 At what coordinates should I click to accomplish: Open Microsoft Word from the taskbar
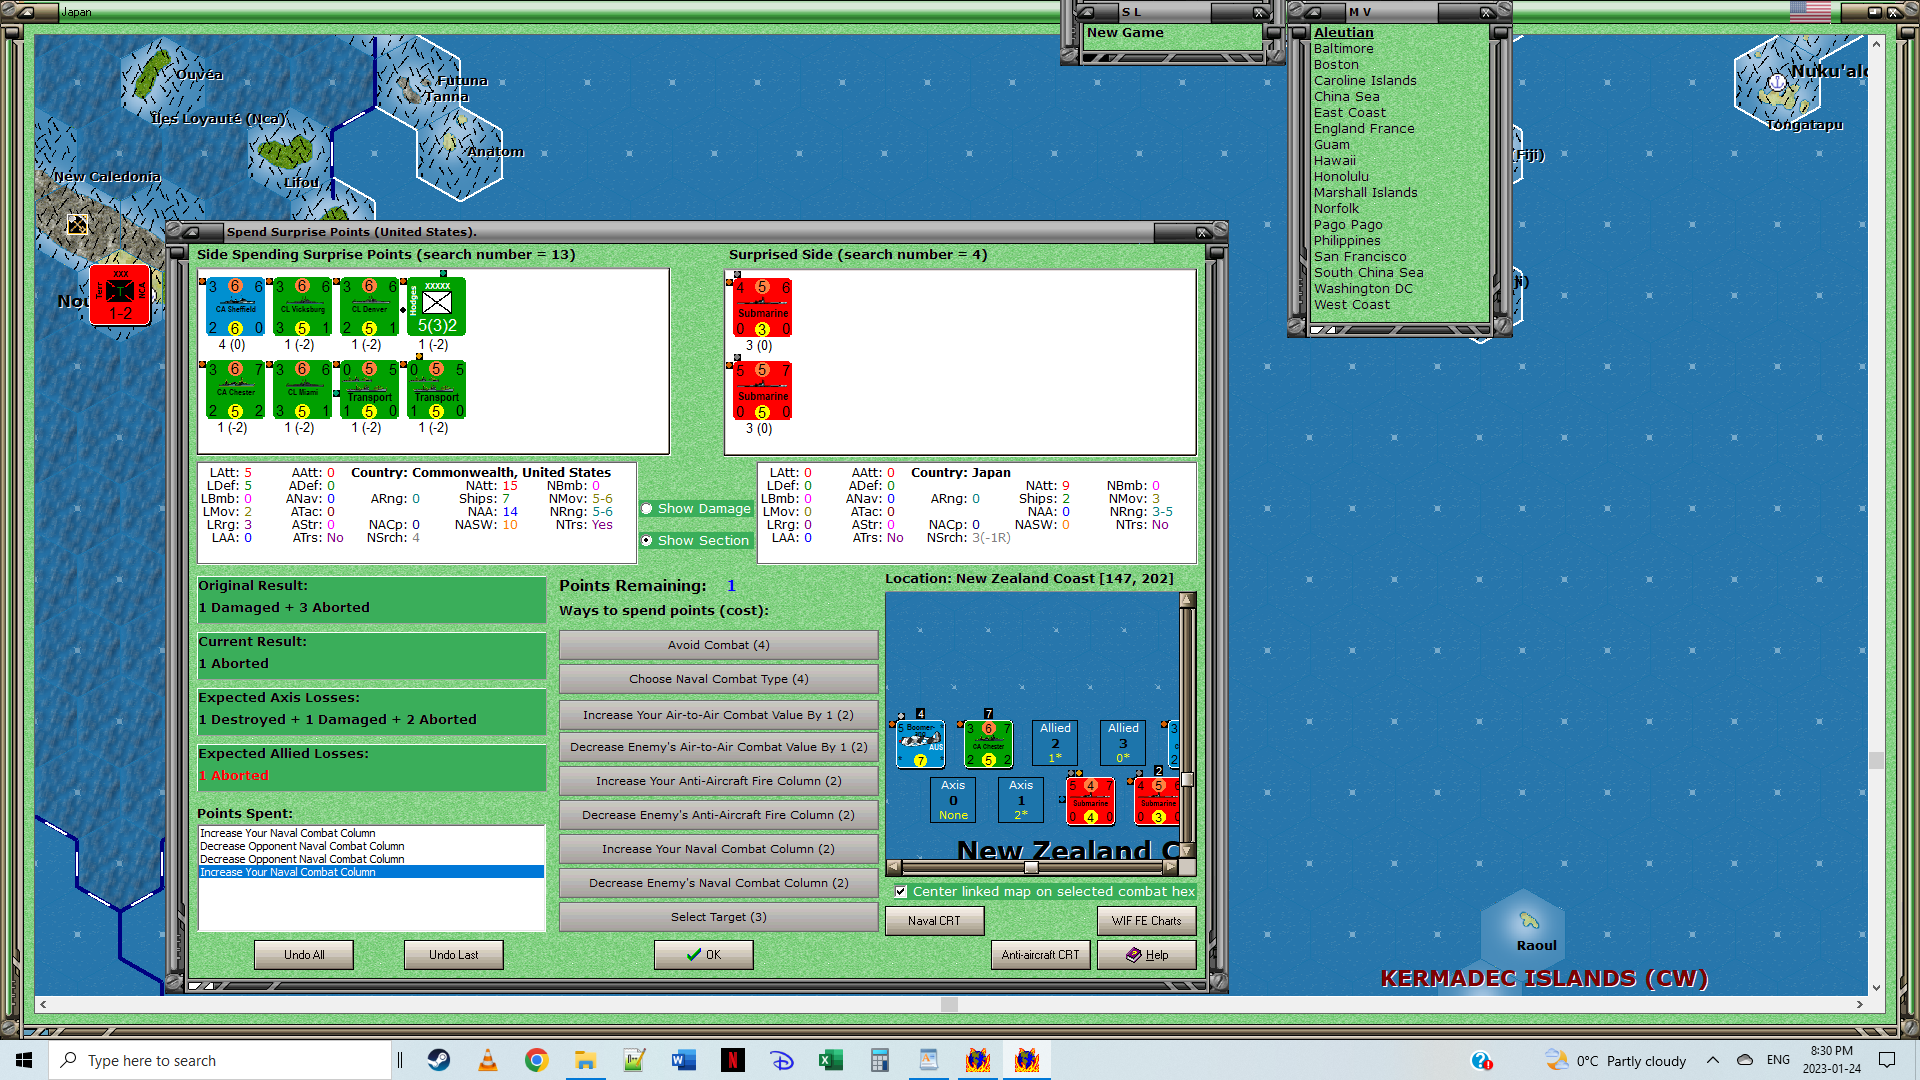[x=684, y=1060]
